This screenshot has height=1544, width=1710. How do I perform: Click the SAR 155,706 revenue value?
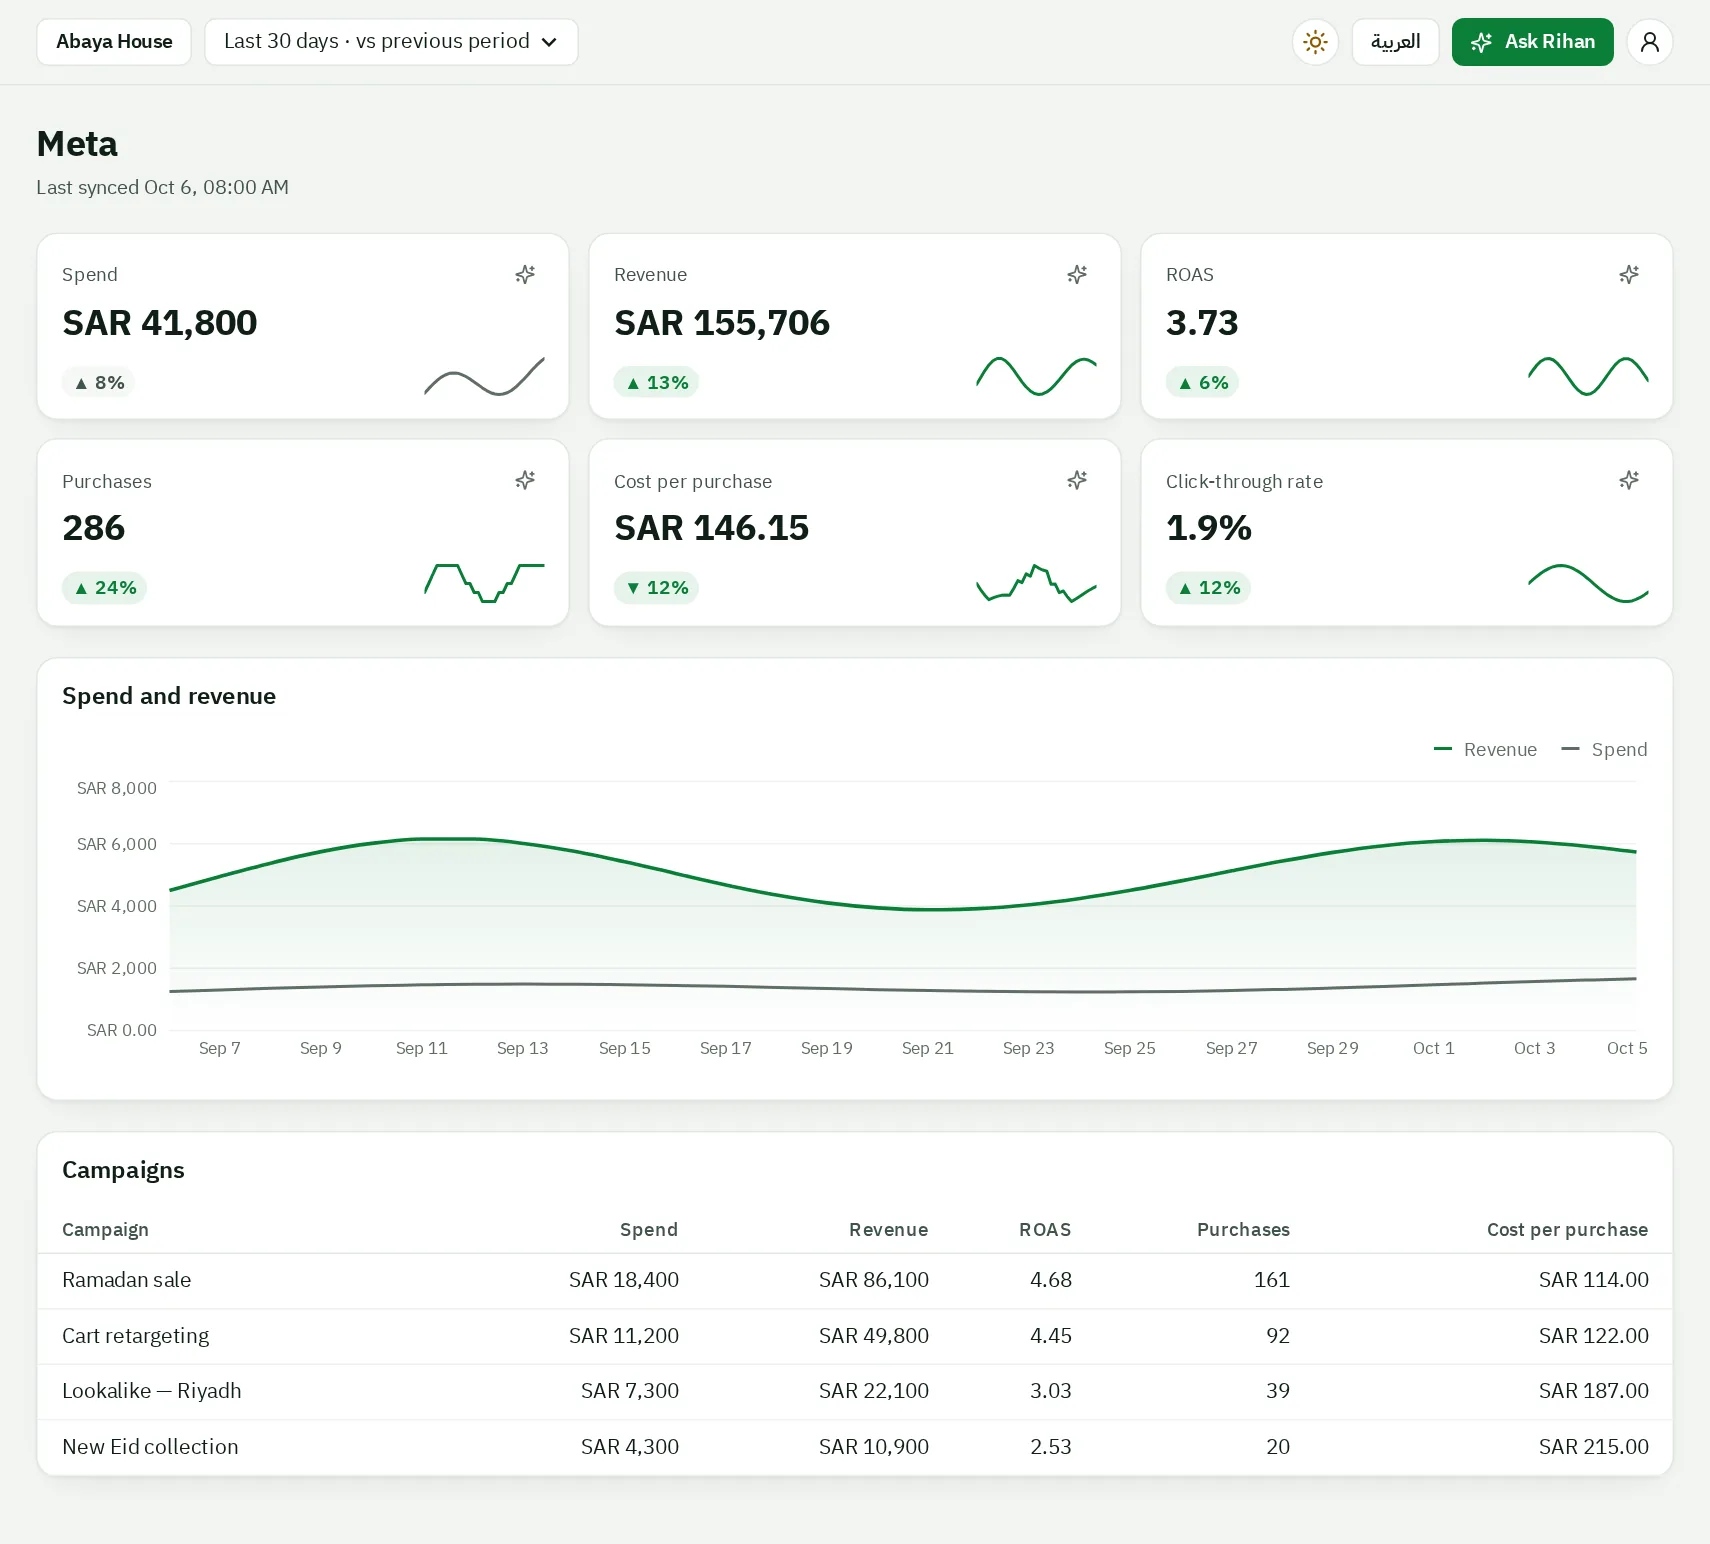(x=722, y=323)
